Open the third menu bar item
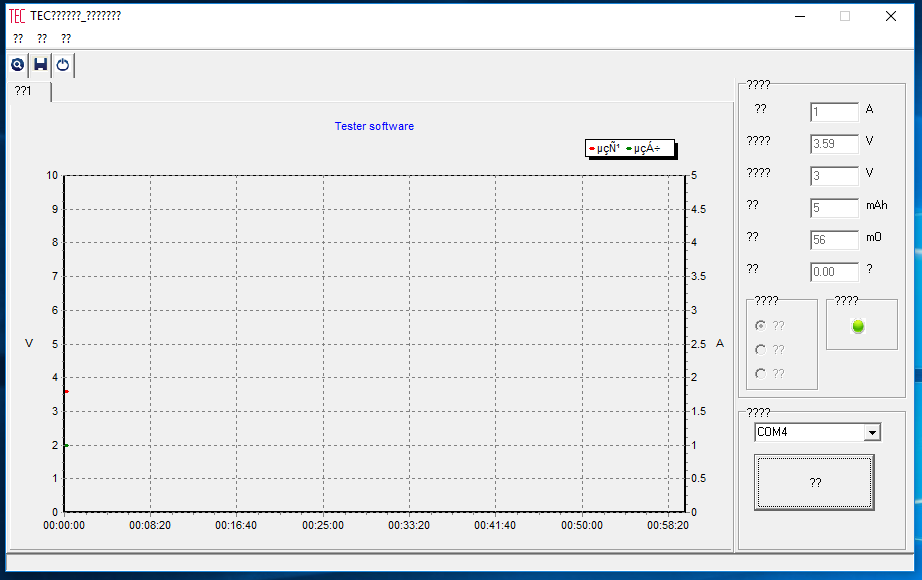The height and width of the screenshot is (580, 922). tap(66, 39)
